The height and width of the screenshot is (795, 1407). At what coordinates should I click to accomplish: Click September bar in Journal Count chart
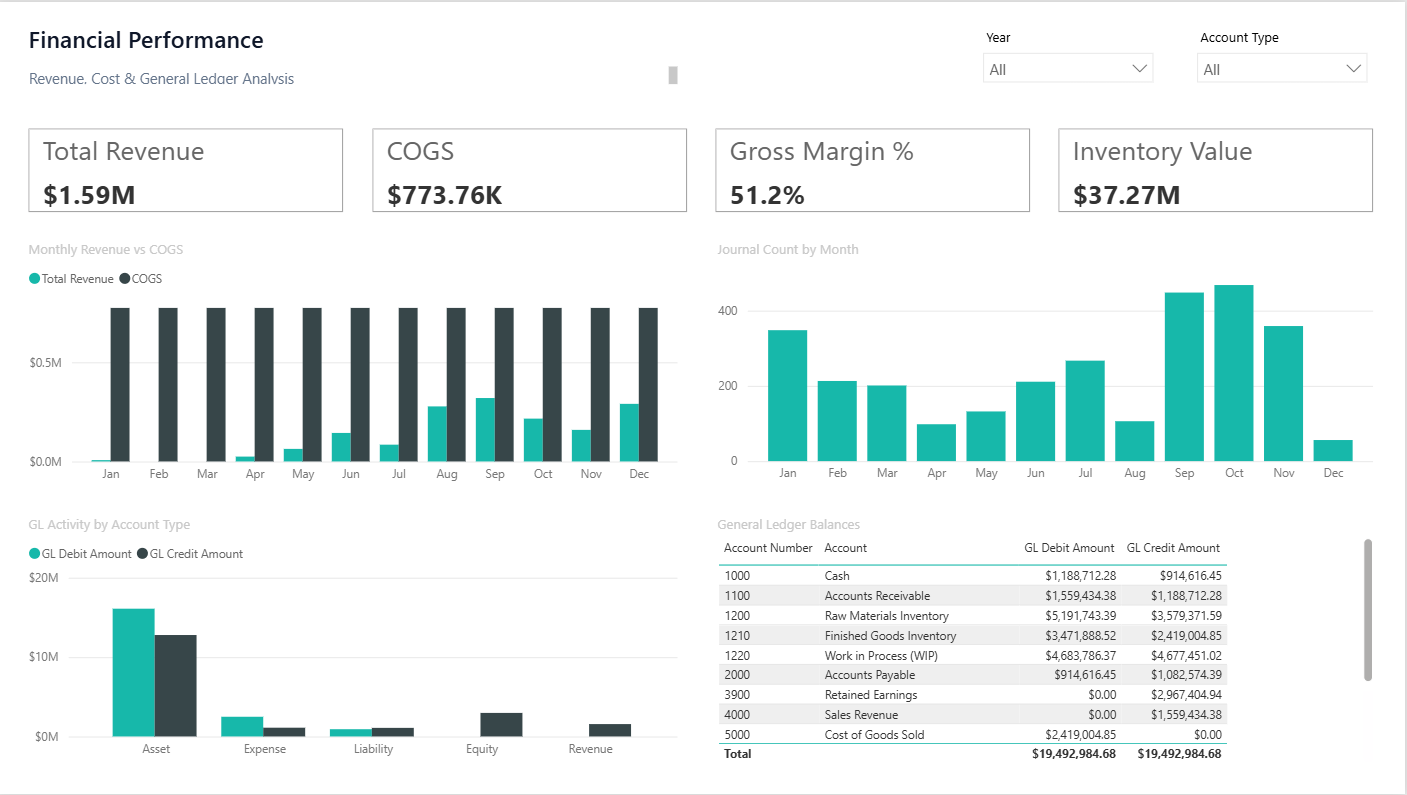pos(1185,377)
